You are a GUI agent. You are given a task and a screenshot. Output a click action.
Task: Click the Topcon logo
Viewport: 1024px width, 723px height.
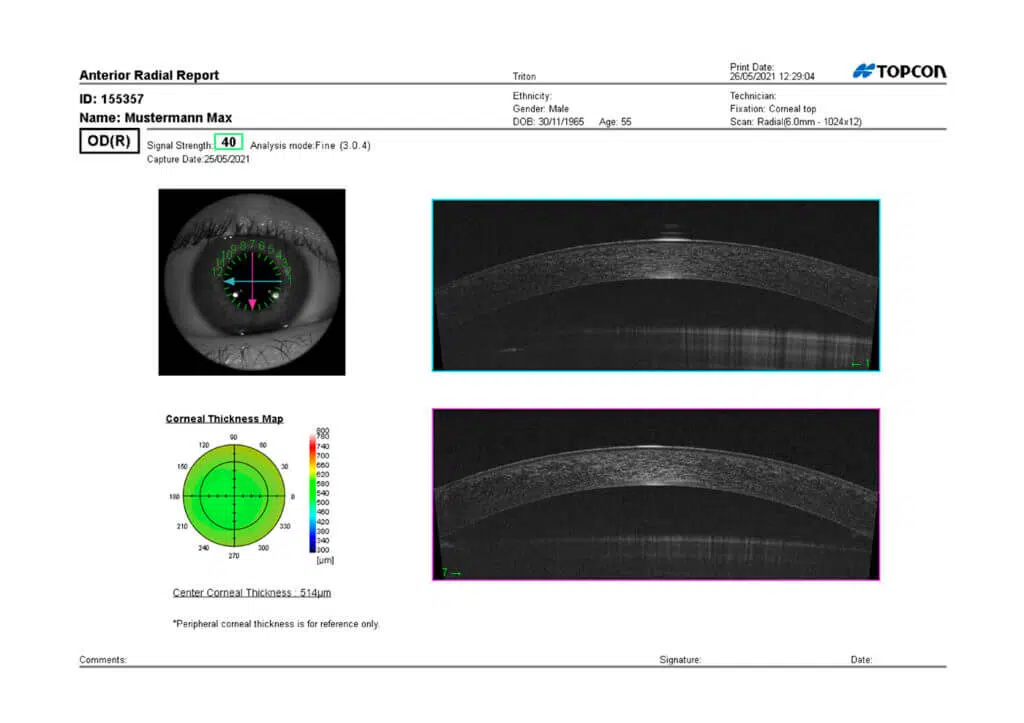tap(899, 71)
